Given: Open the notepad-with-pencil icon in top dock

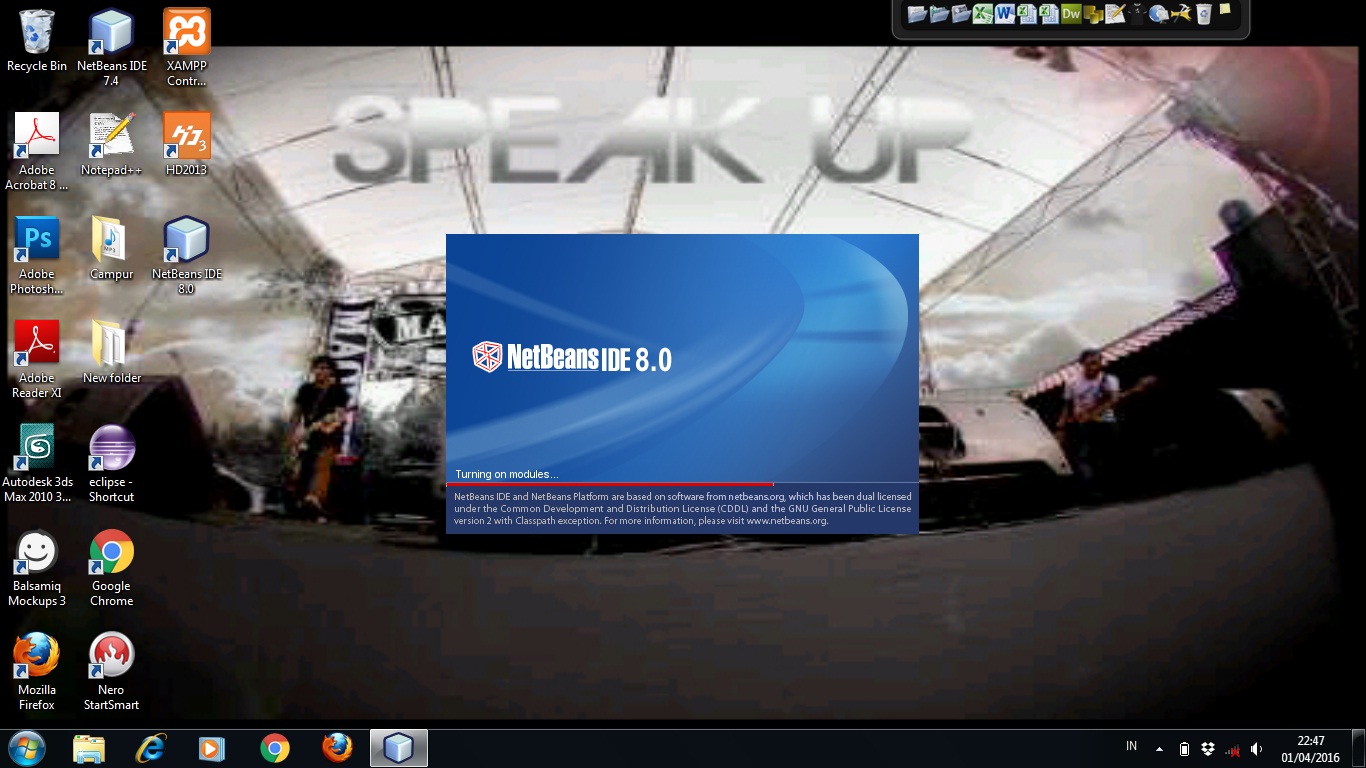Looking at the screenshot, I should click(x=1115, y=14).
